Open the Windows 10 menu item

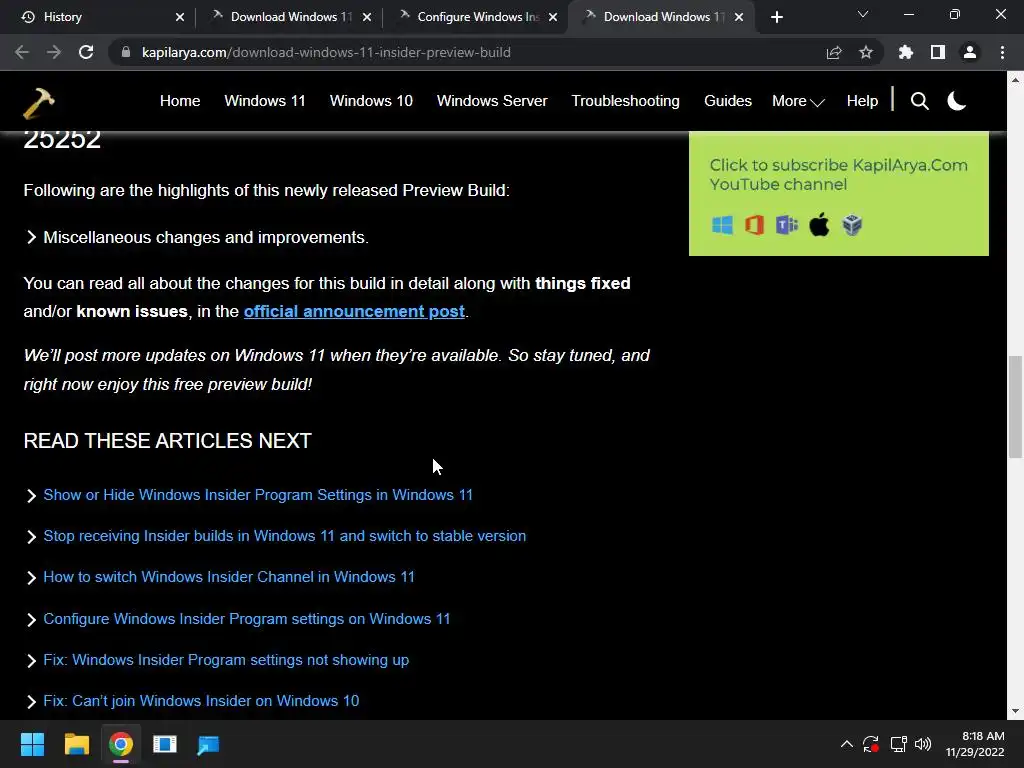tap(371, 101)
